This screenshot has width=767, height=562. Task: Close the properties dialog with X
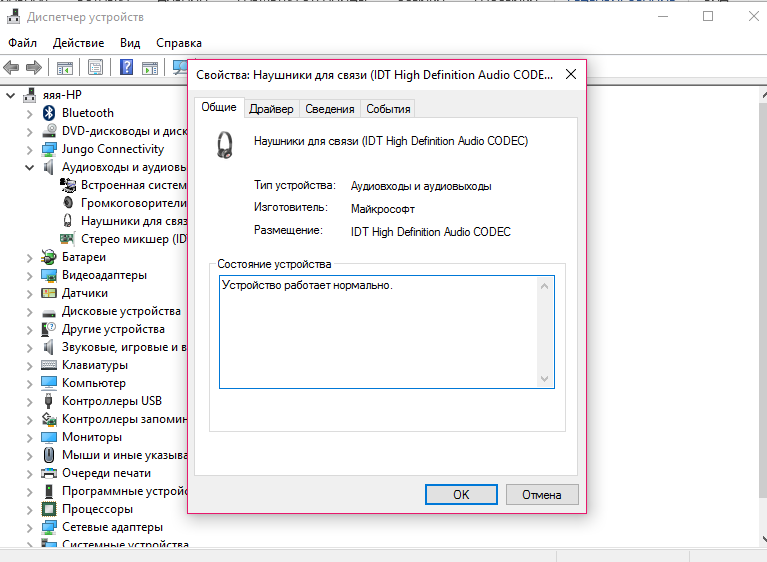[570, 74]
